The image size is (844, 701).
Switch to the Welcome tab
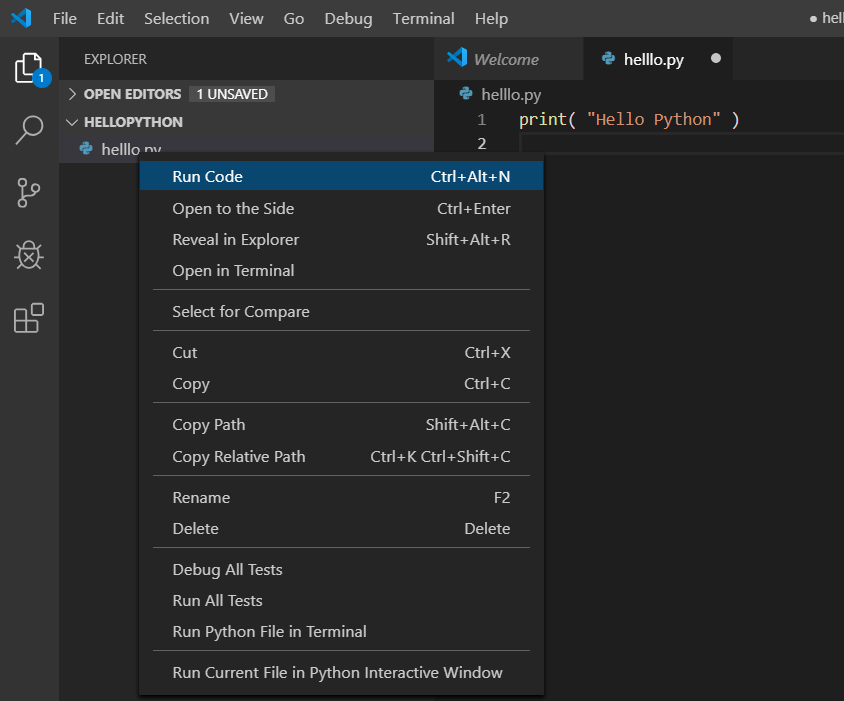[x=509, y=59]
